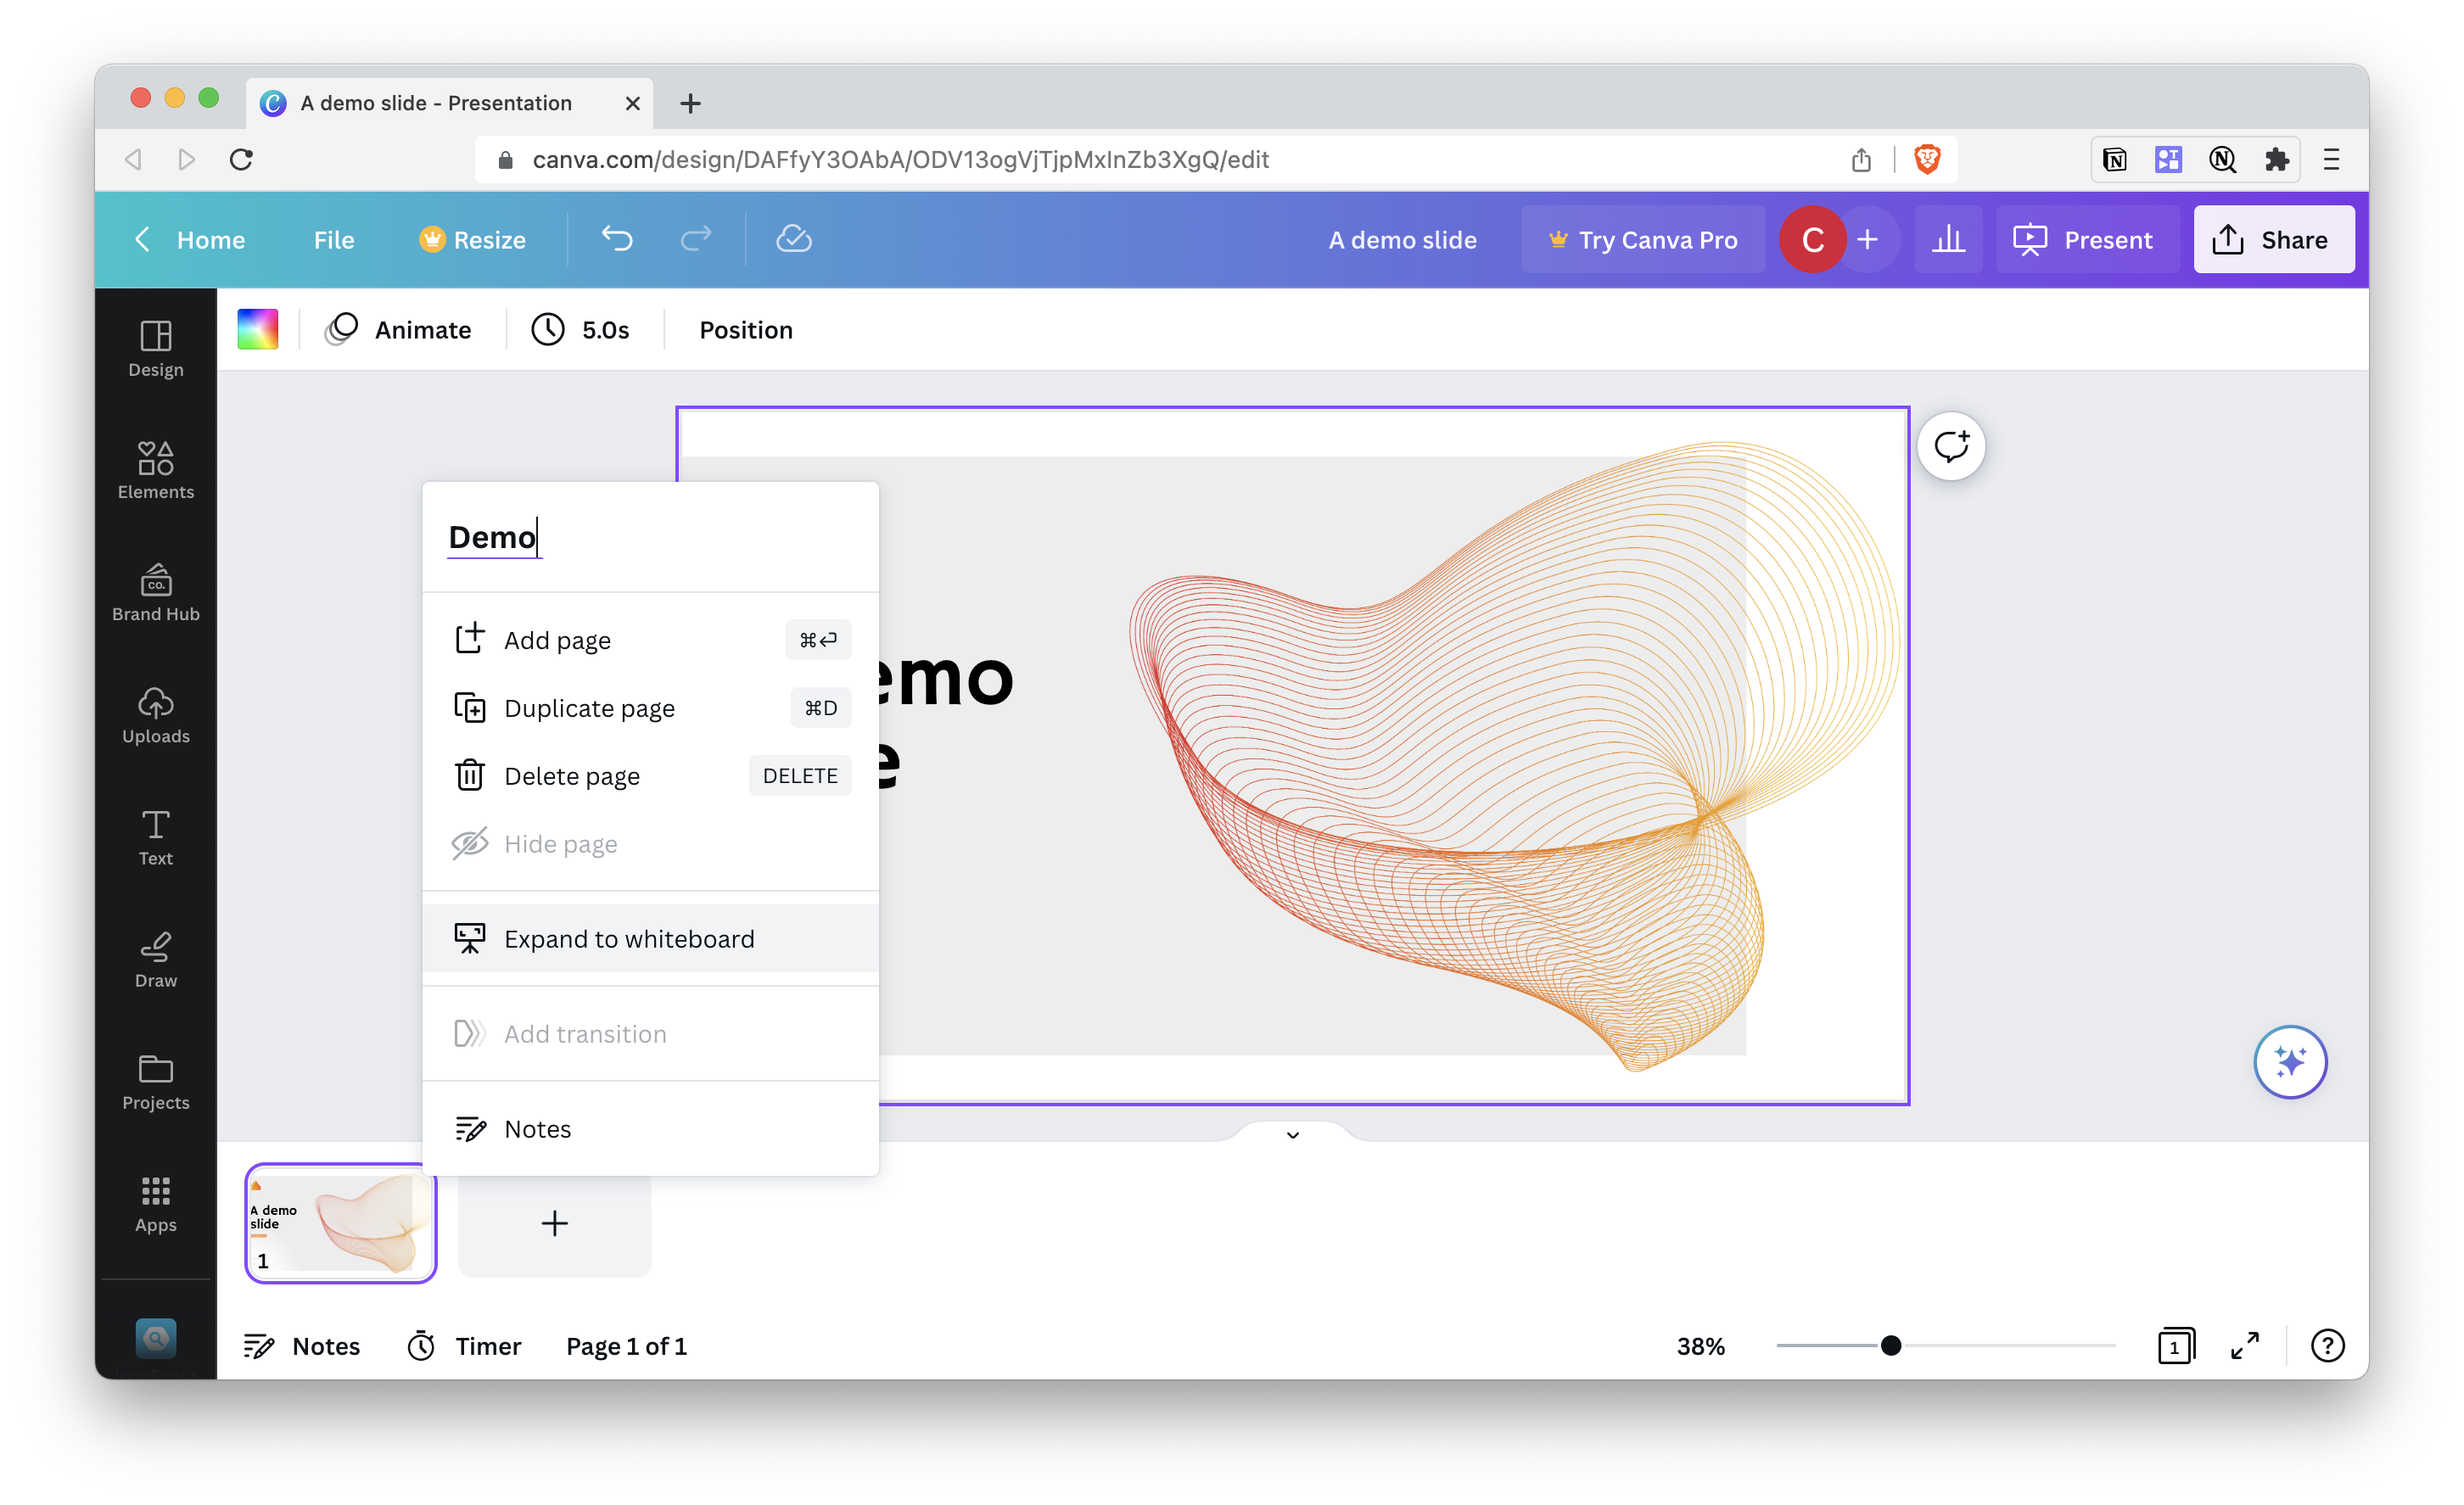Open the Elements panel
This screenshot has height=1505, width=2464.
[156, 471]
